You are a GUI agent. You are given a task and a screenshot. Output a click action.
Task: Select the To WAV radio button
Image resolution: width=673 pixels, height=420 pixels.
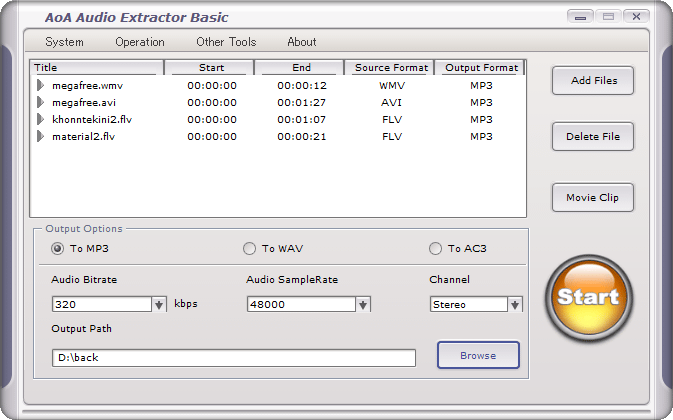249,249
